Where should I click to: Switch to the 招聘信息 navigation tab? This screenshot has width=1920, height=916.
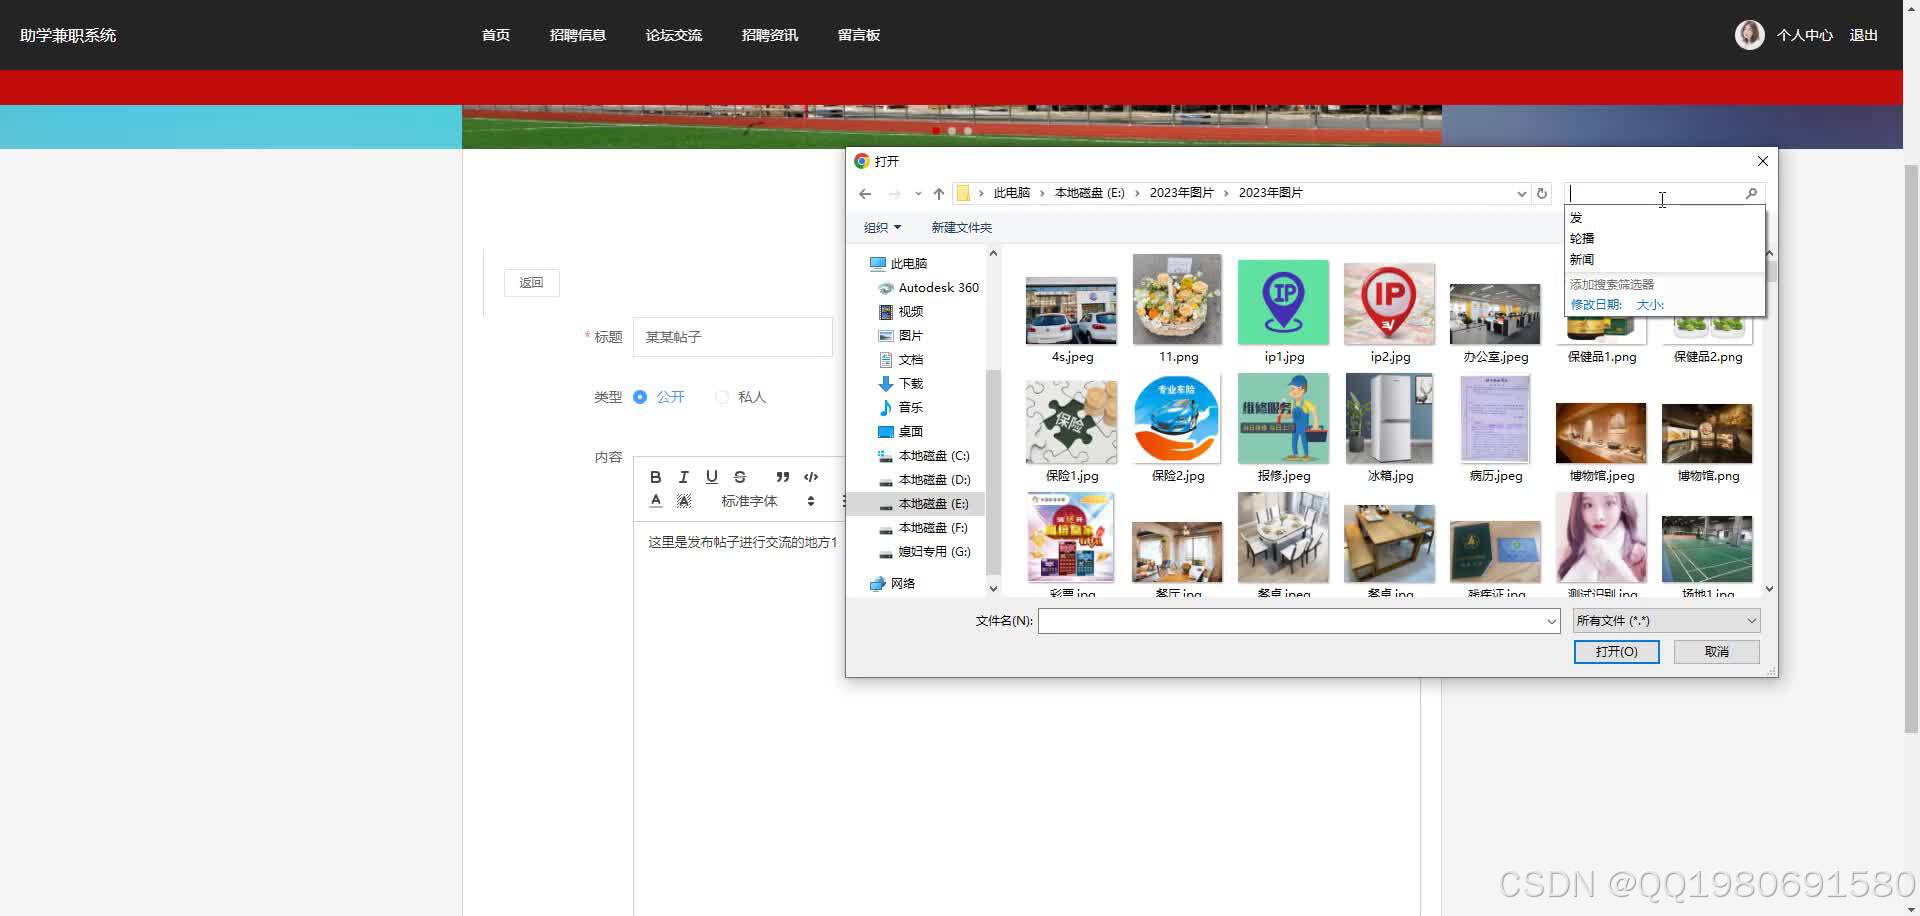[x=578, y=34]
